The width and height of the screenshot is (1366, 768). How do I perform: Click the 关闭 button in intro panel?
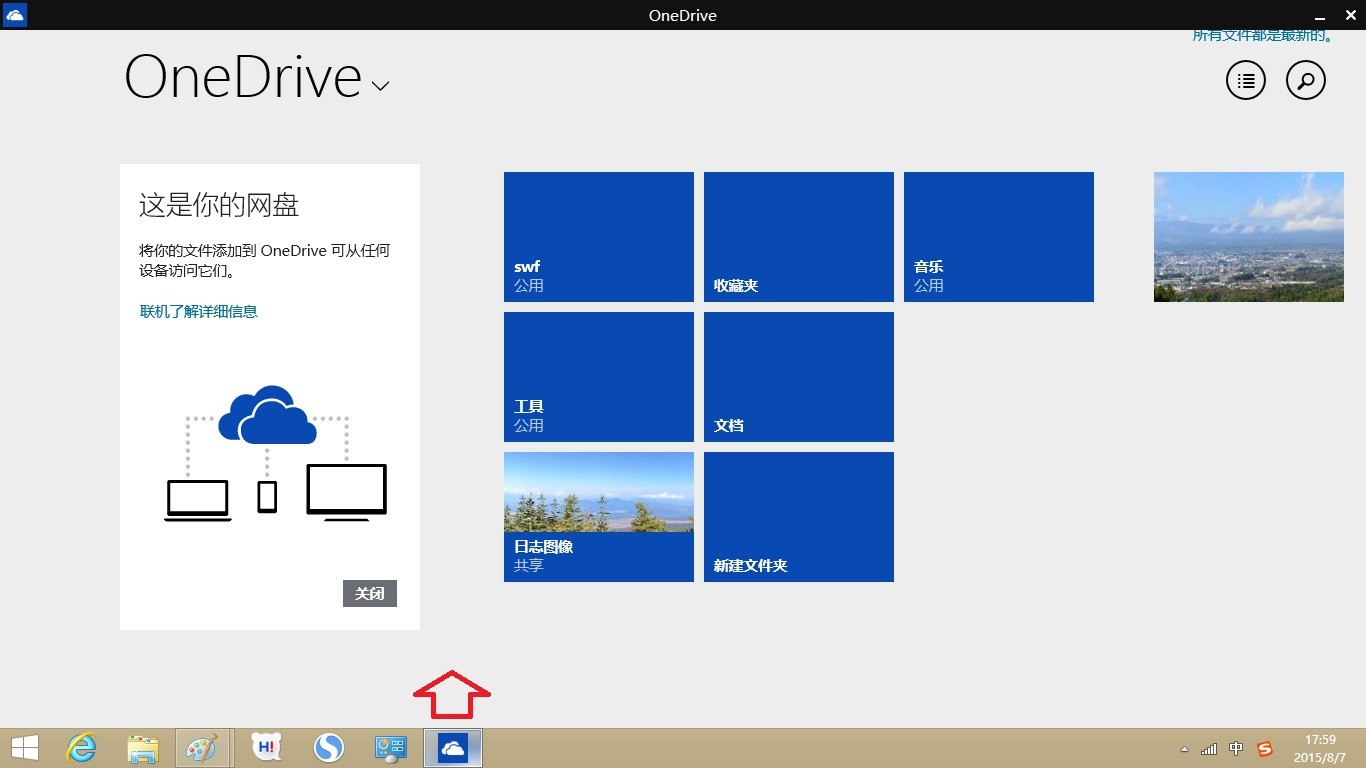(x=369, y=593)
